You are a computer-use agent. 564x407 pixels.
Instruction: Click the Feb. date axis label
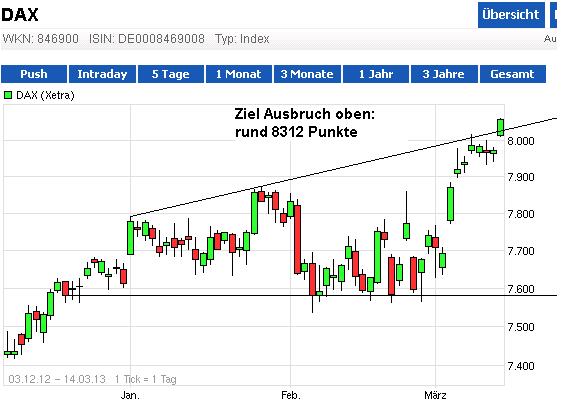coord(291,395)
